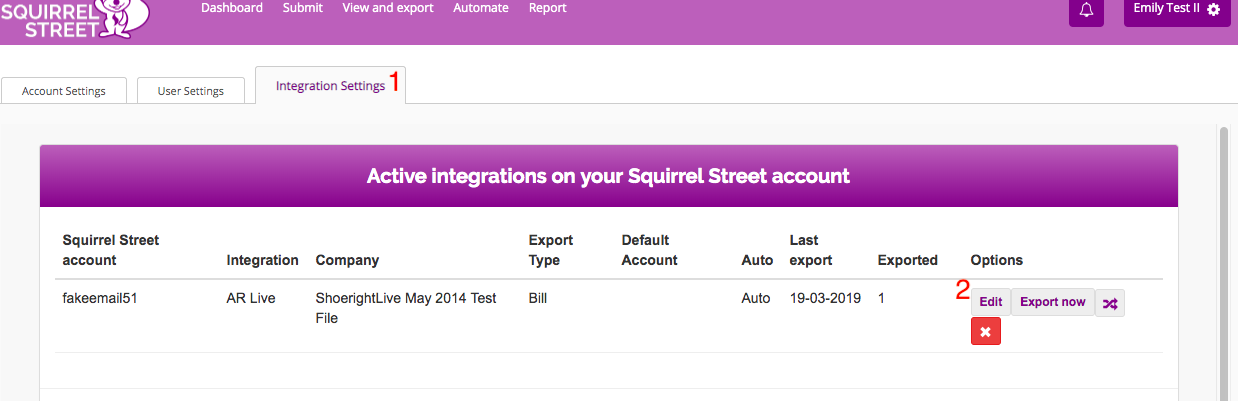Click the Options column header
This screenshot has height=401, width=1238.
[996, 260]
